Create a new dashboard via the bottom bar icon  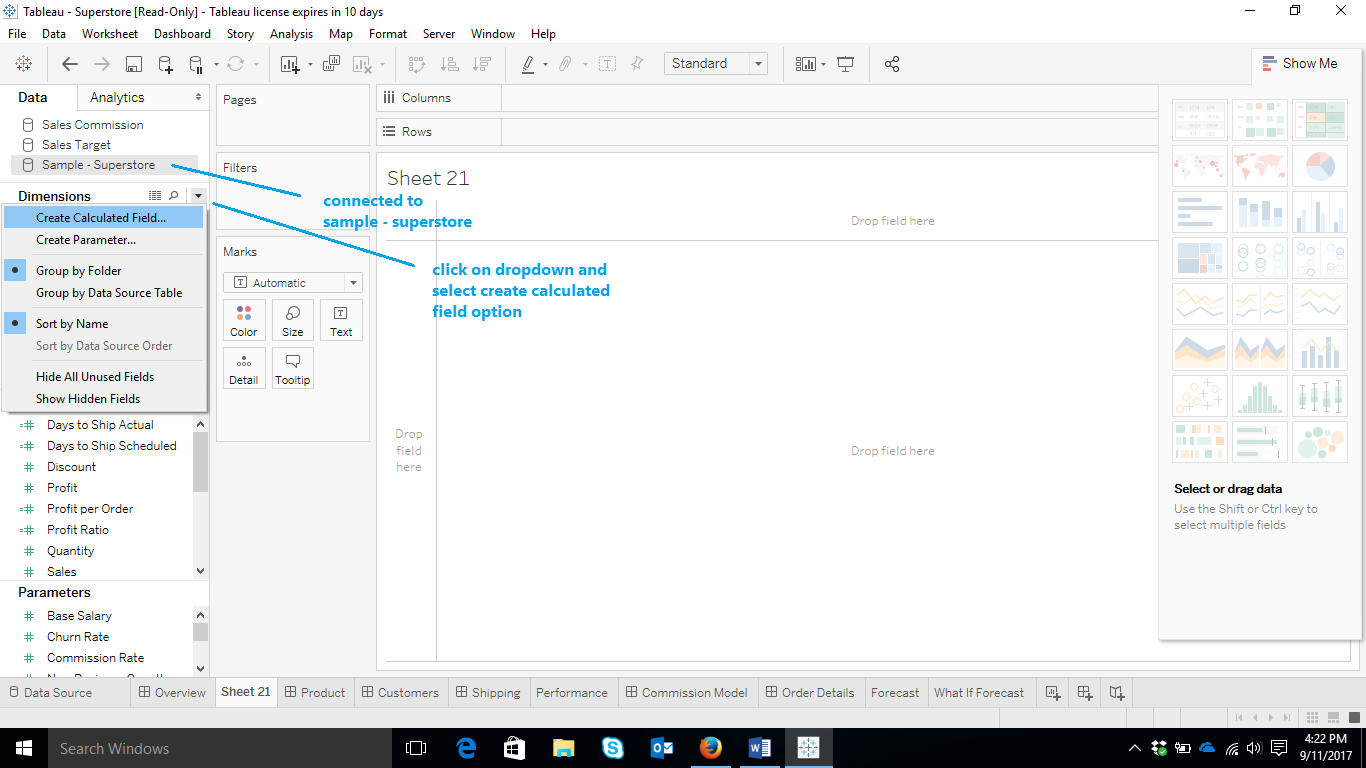pyautogui.click(x=1084, y=692)
